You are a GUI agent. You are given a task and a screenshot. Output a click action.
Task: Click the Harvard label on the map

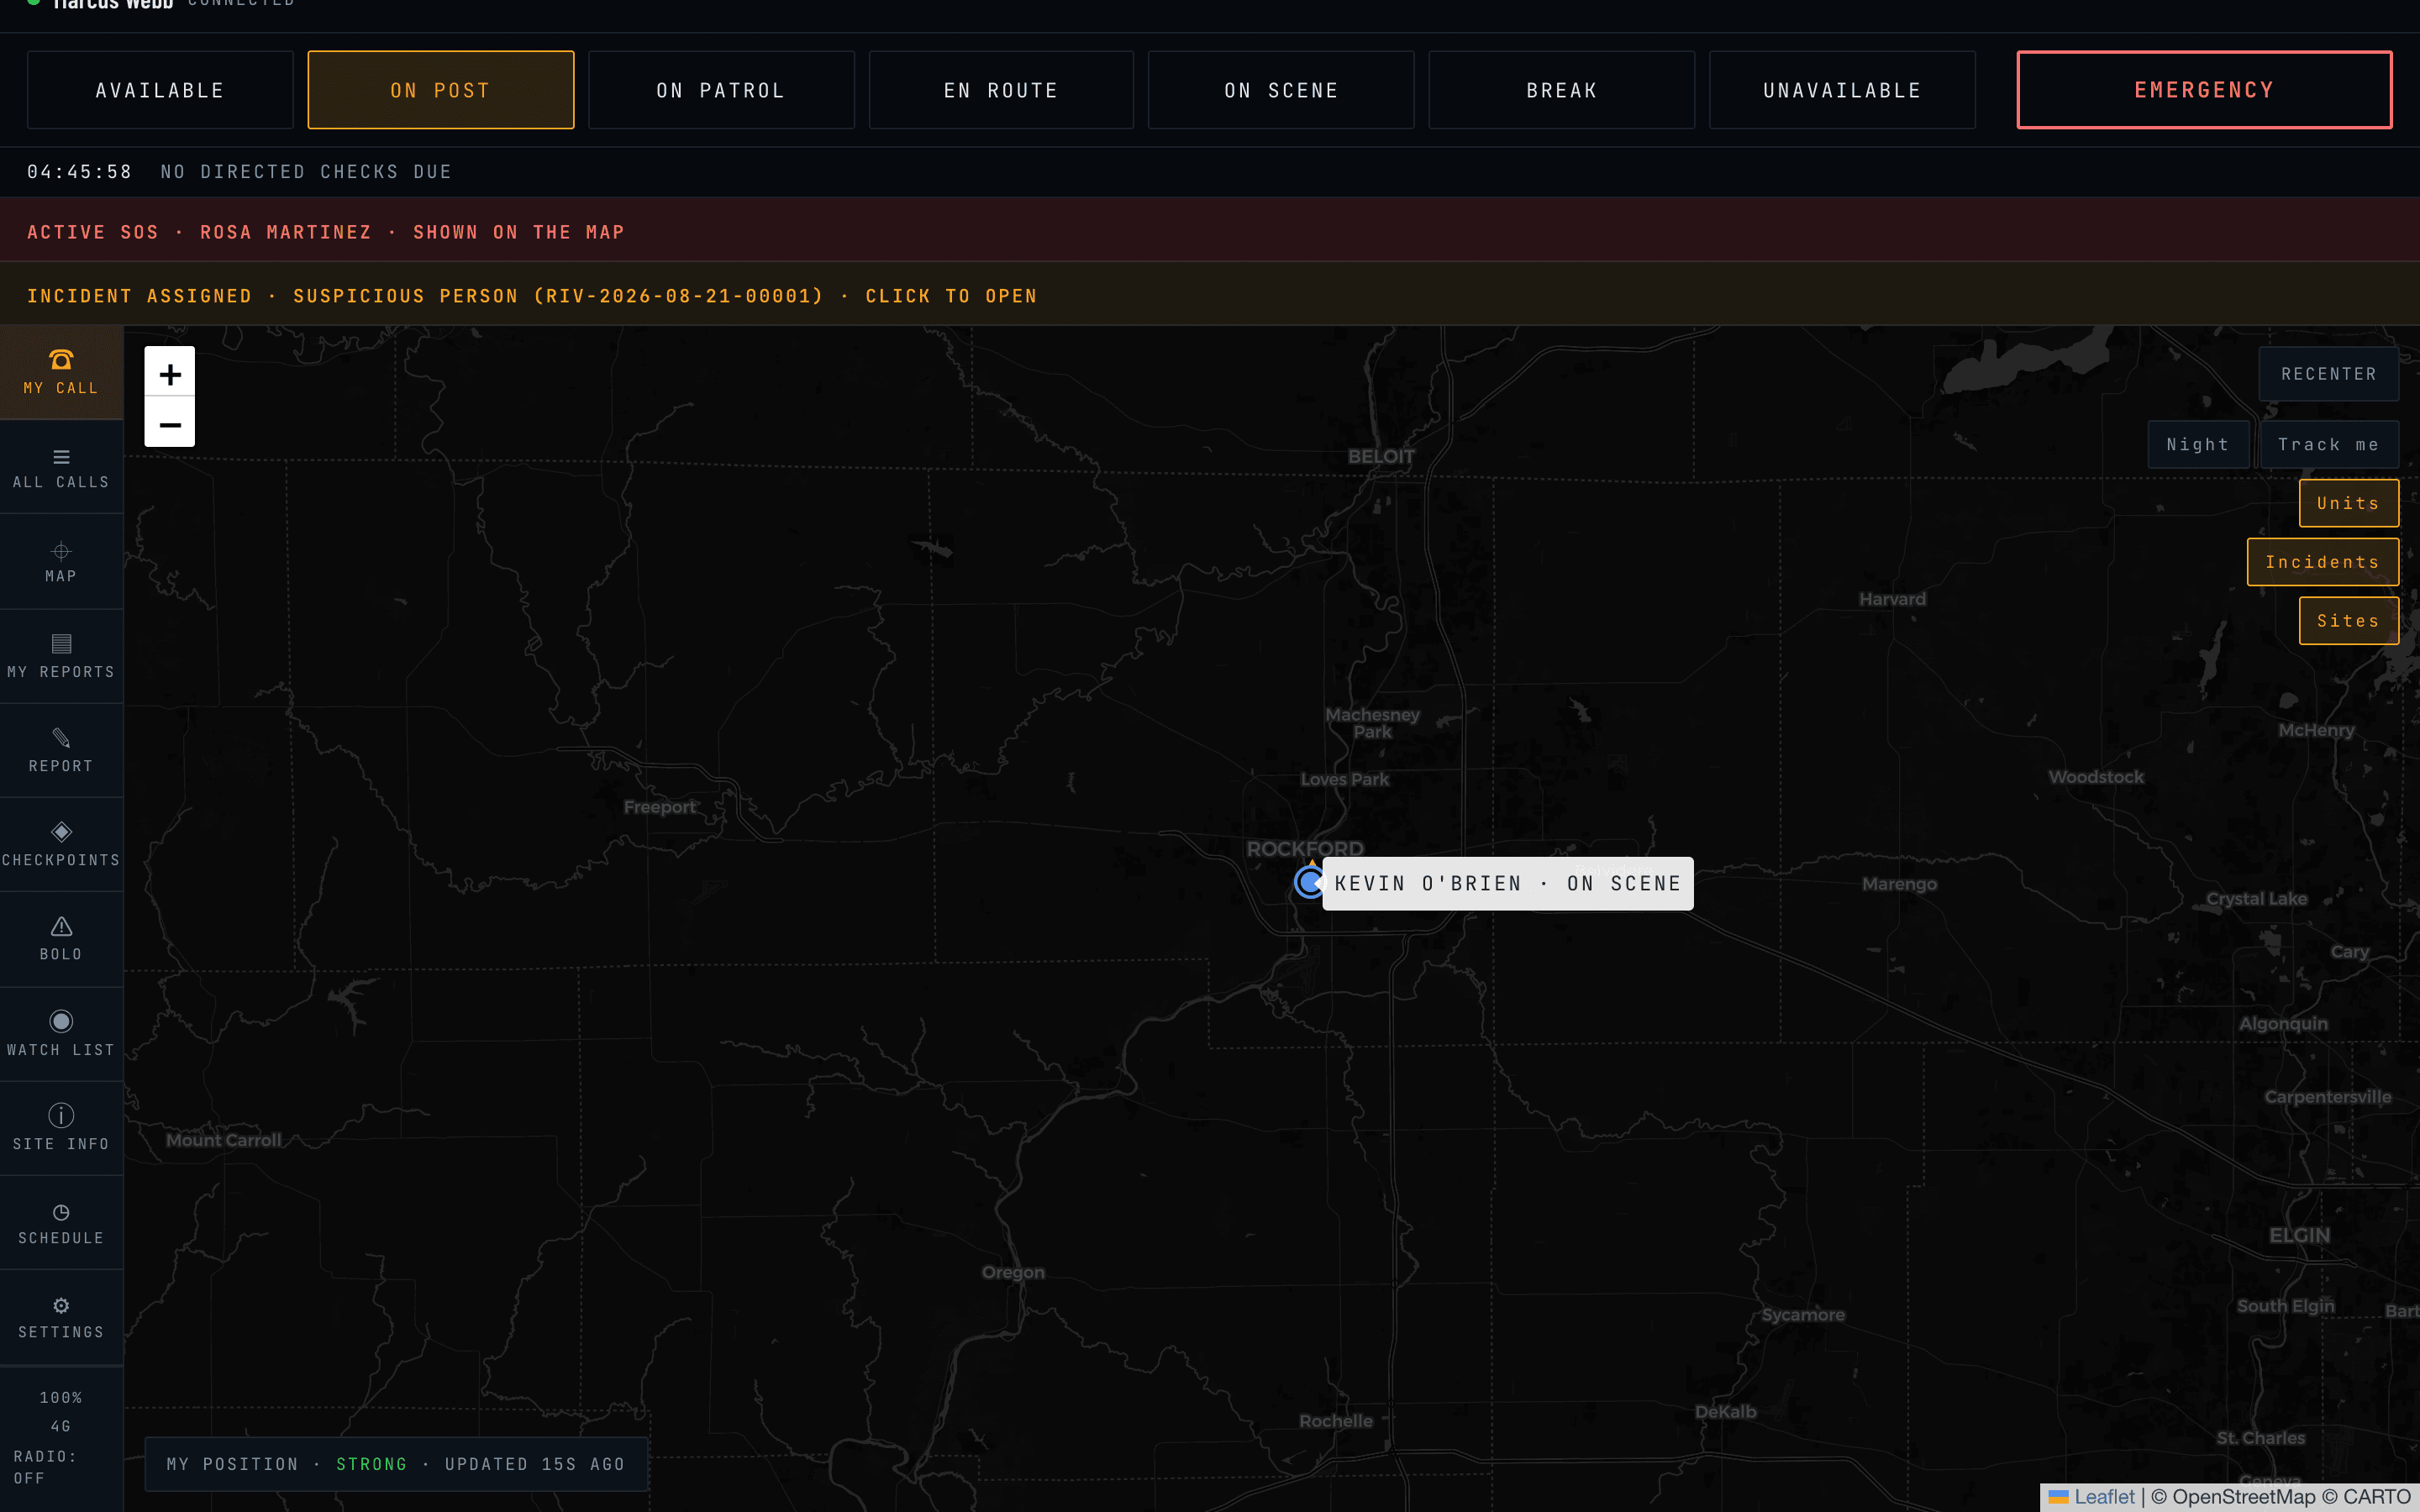point(1892,599)
